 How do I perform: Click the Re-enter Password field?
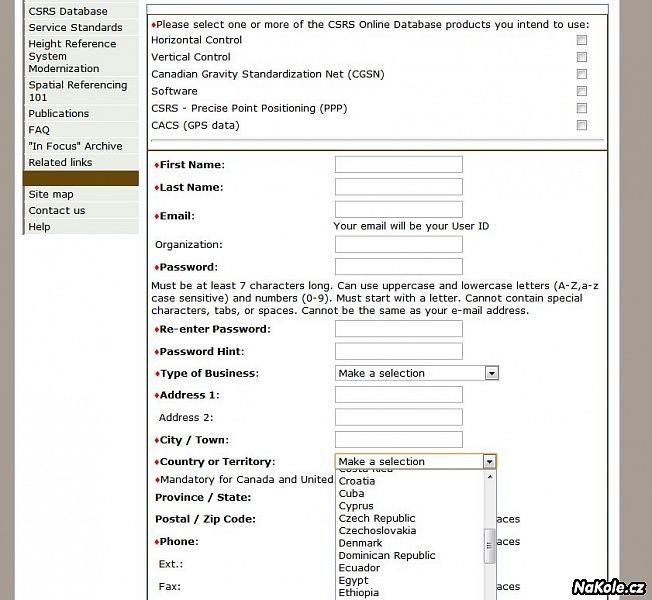click(399, 329)
